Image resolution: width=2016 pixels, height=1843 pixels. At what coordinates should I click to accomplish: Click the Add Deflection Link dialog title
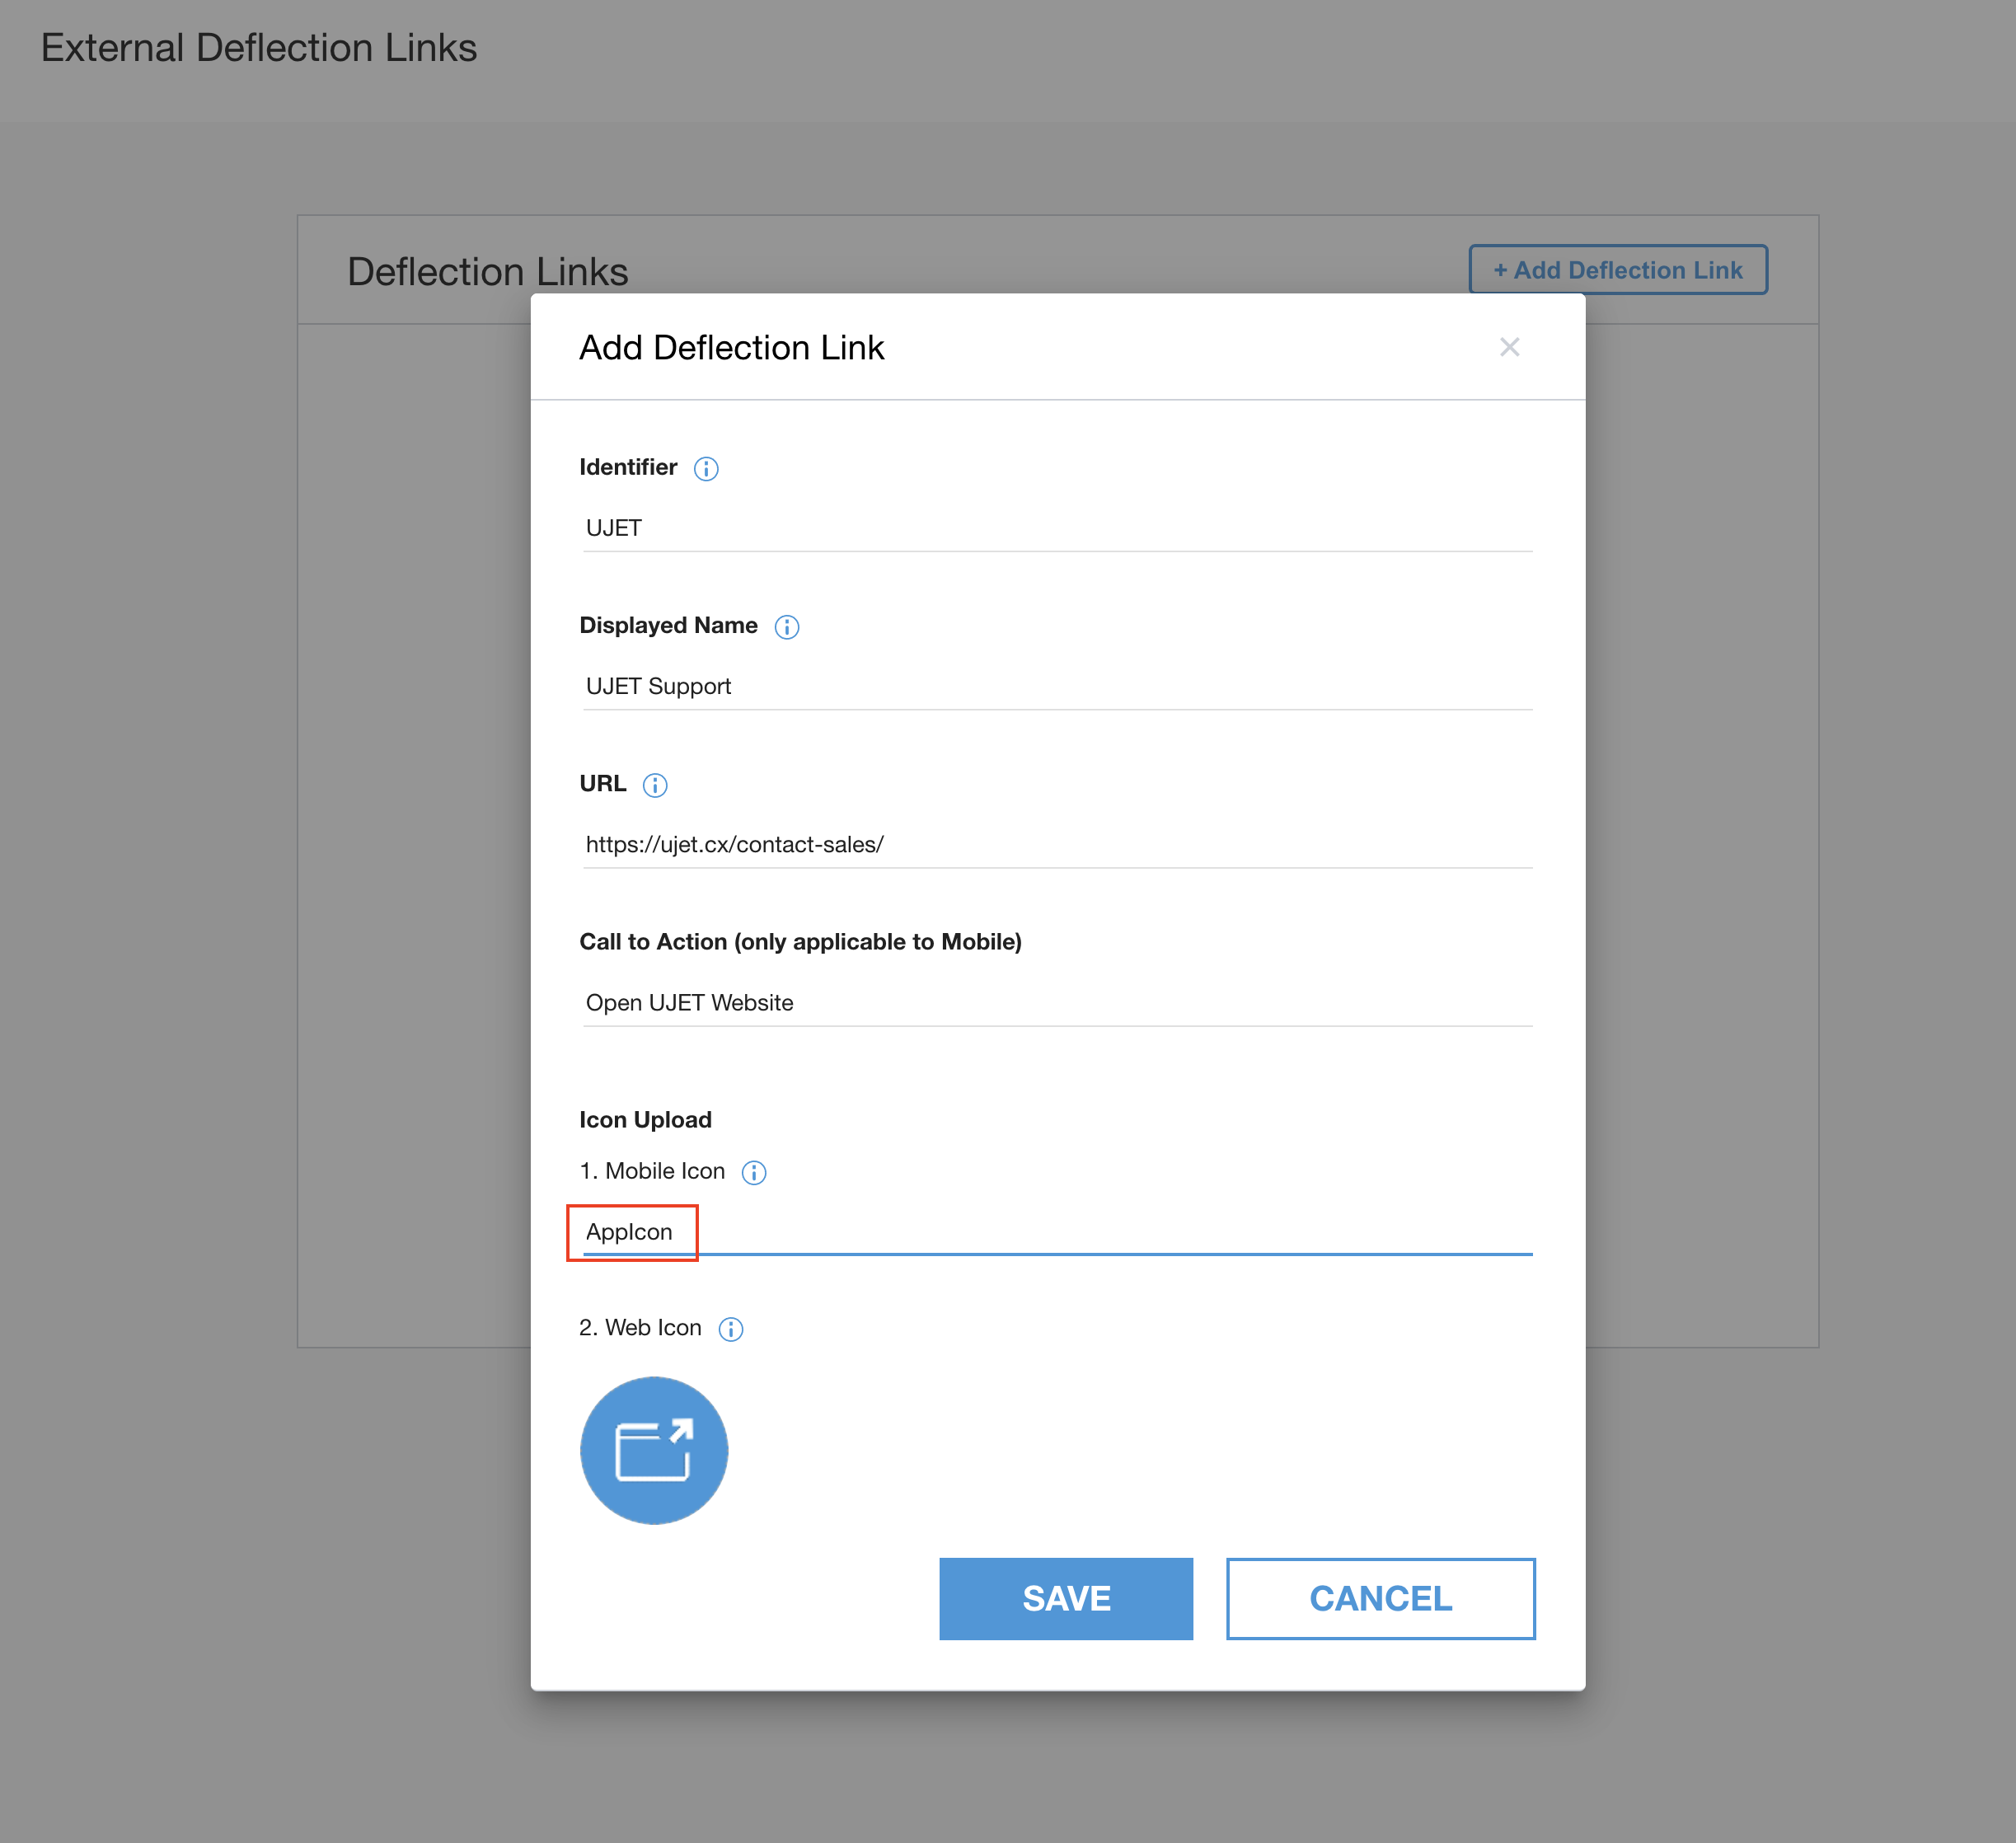pyautogui.click(x=731, y=348)
